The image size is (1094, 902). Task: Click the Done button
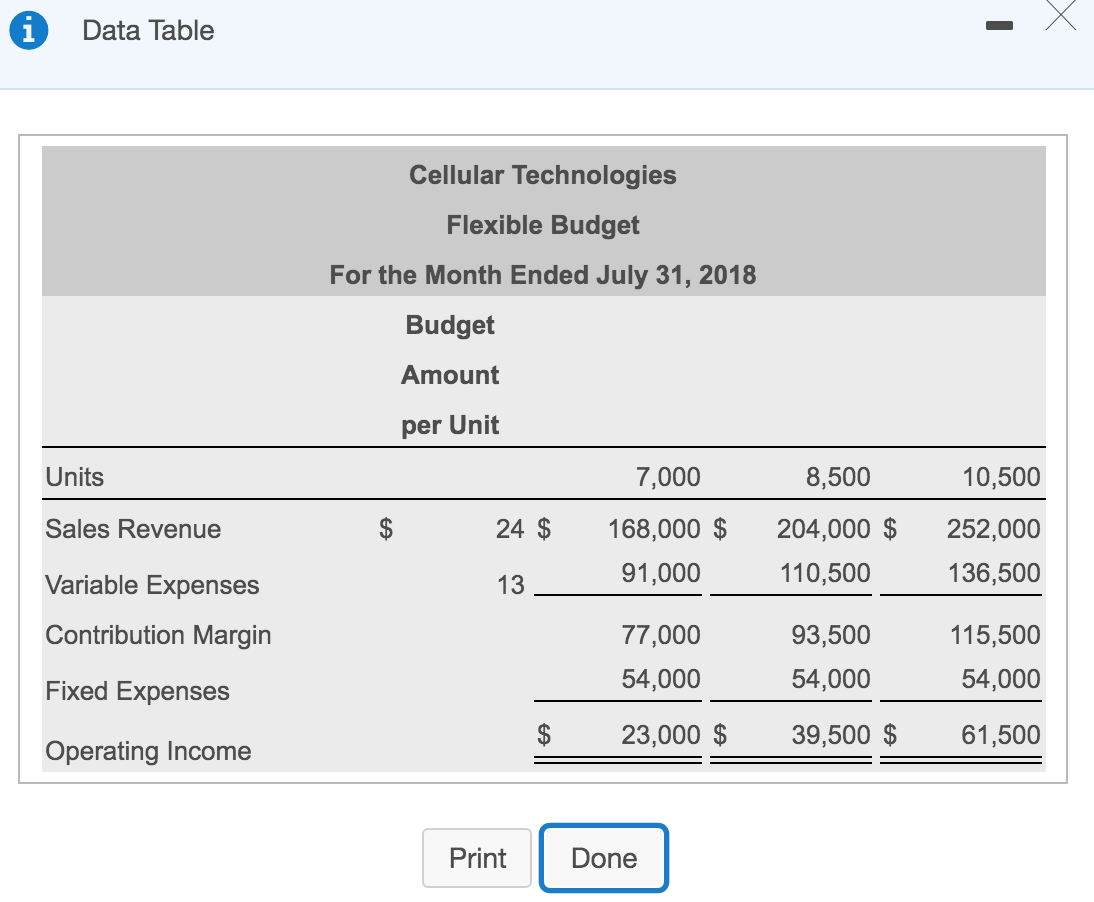[x=604, y=857]
